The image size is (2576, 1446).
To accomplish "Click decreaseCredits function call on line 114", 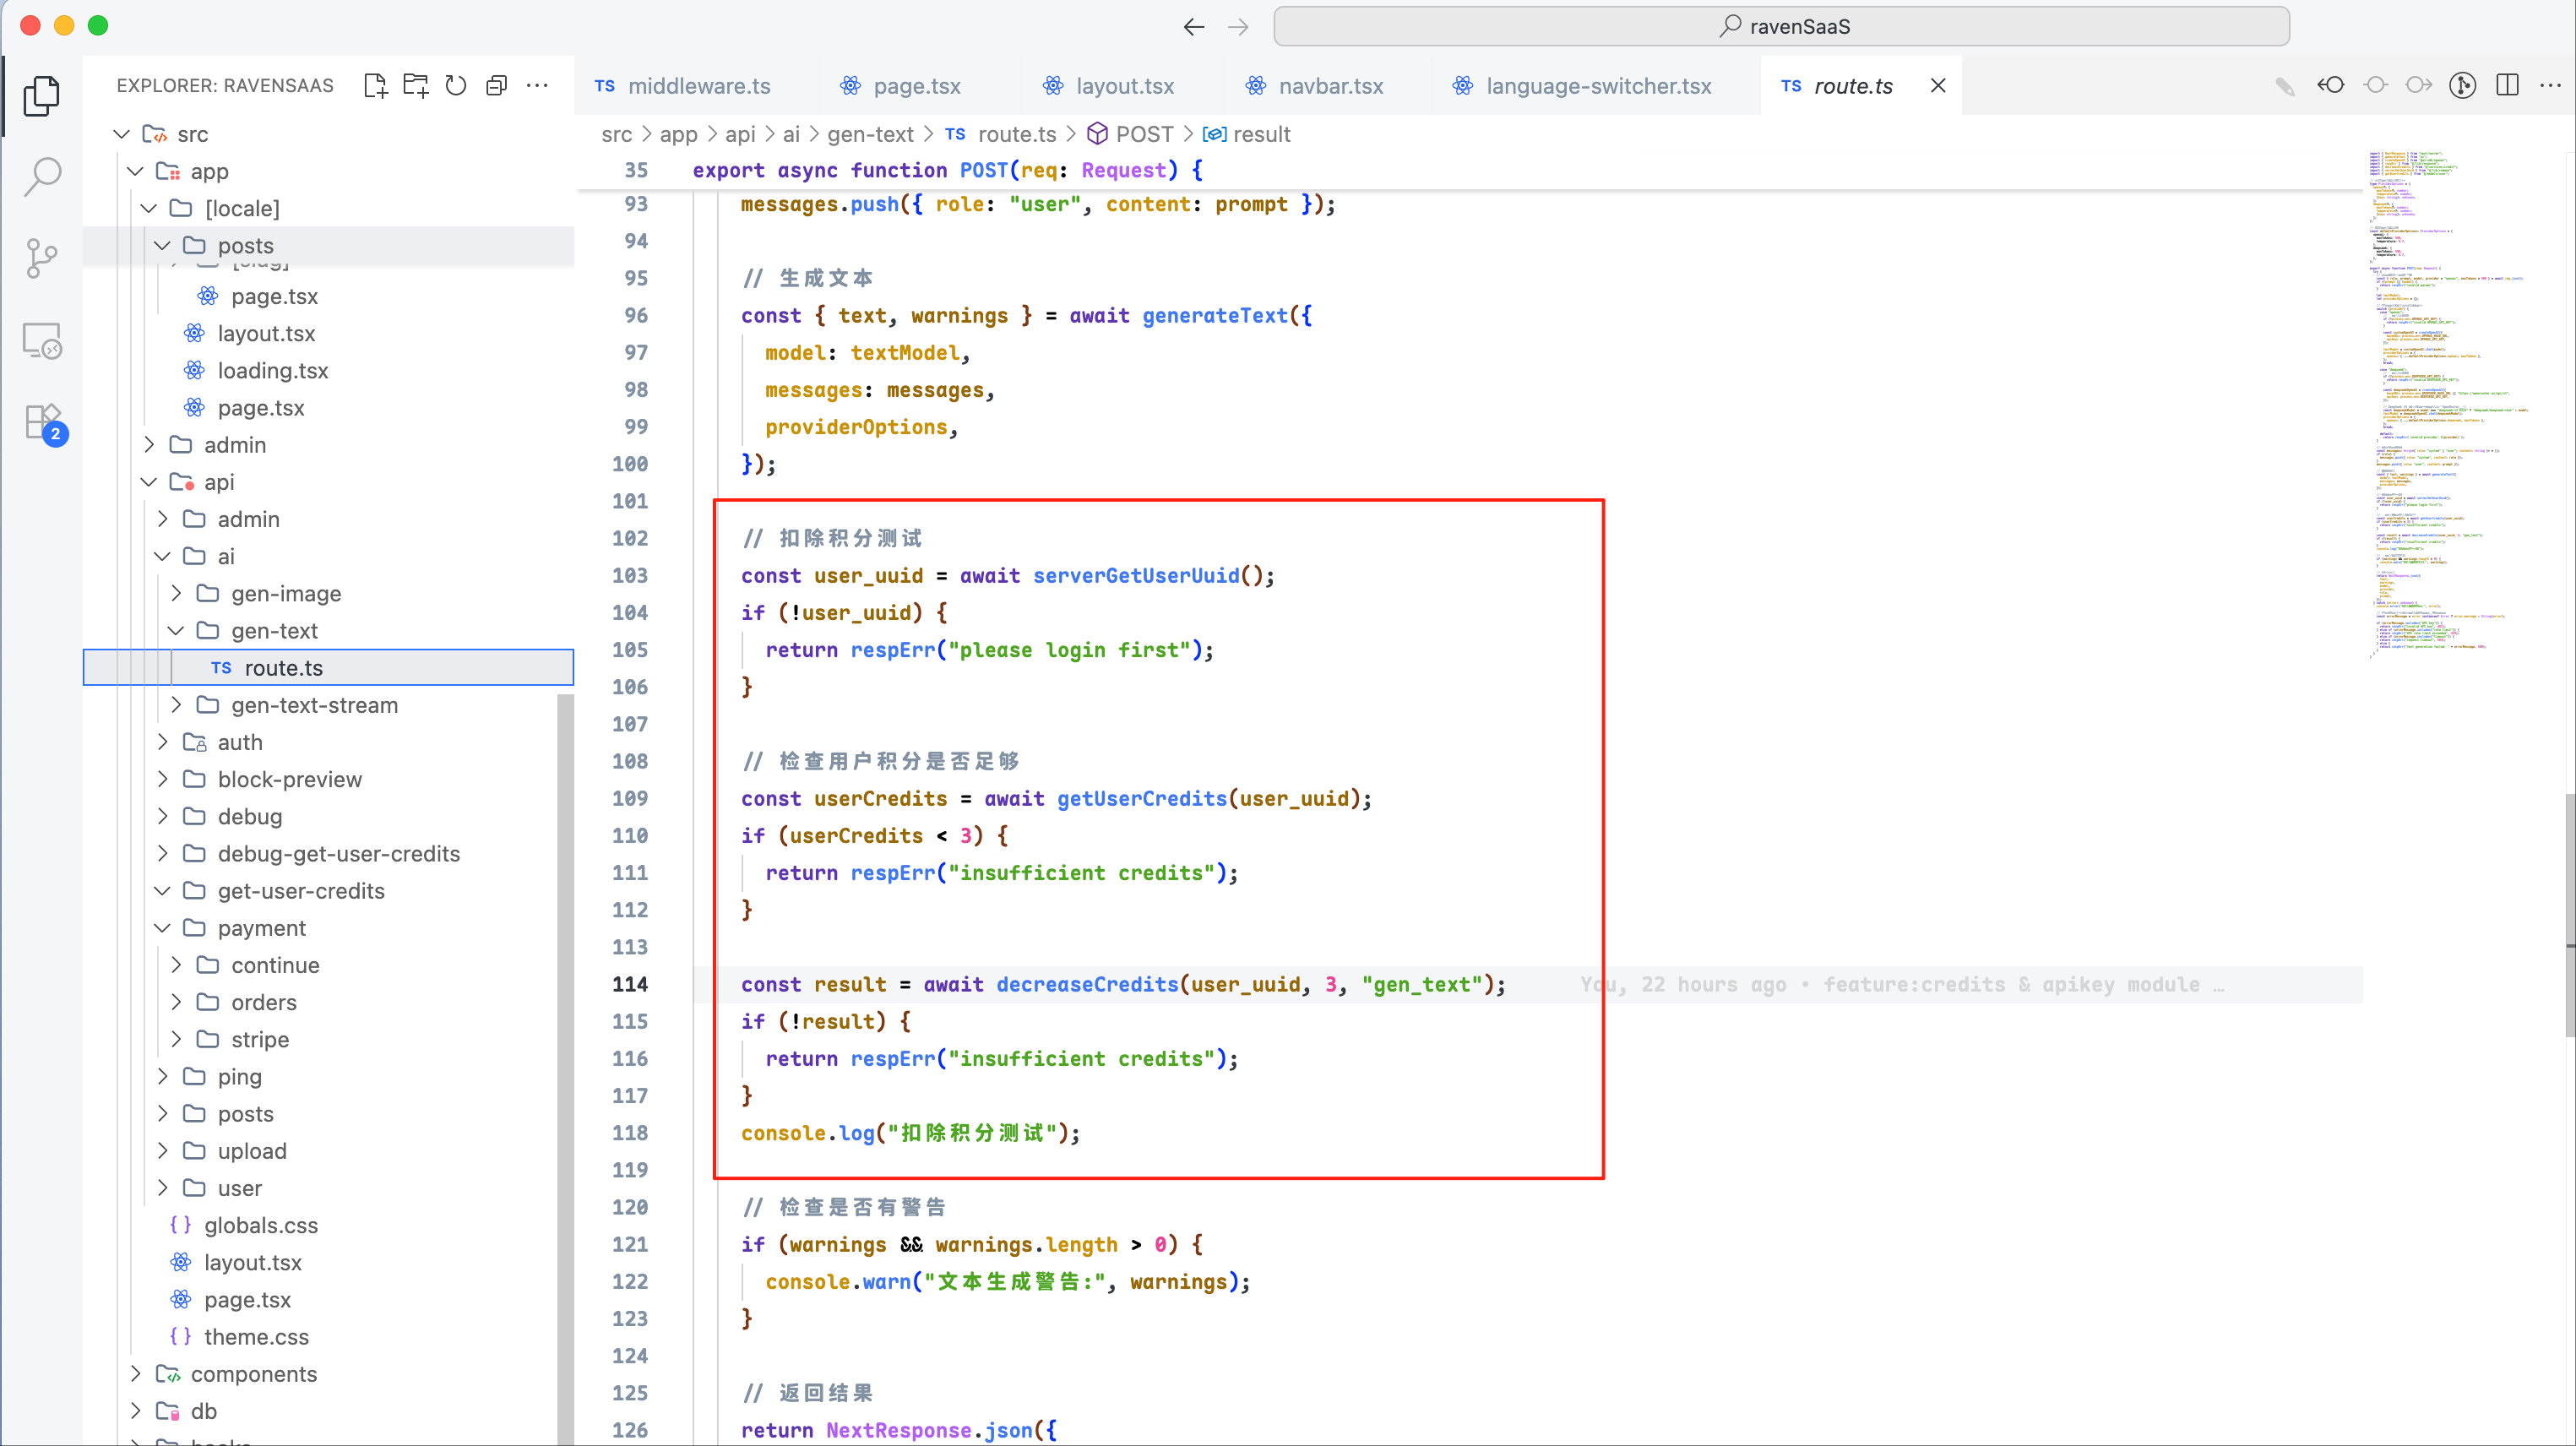I will coord(1087,985).
